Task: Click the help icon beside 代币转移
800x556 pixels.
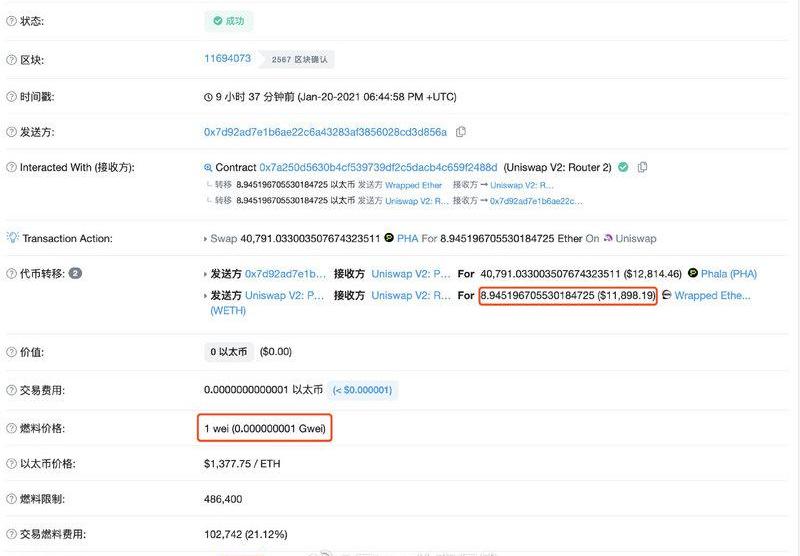Action: point(11,273)
